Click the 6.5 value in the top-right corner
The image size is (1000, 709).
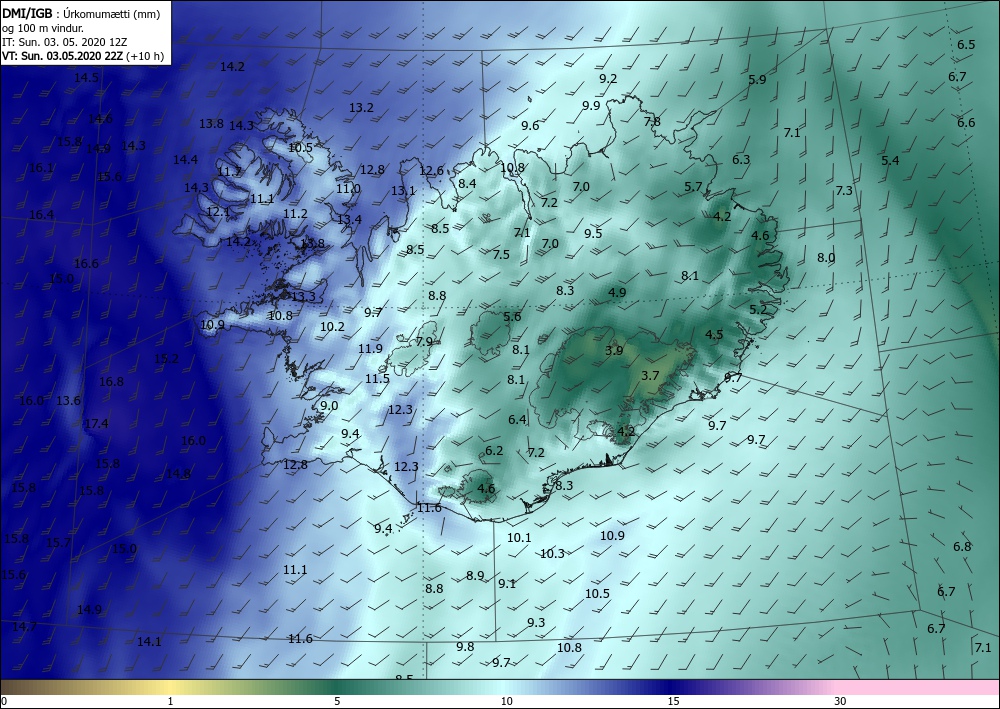(966, 45)
